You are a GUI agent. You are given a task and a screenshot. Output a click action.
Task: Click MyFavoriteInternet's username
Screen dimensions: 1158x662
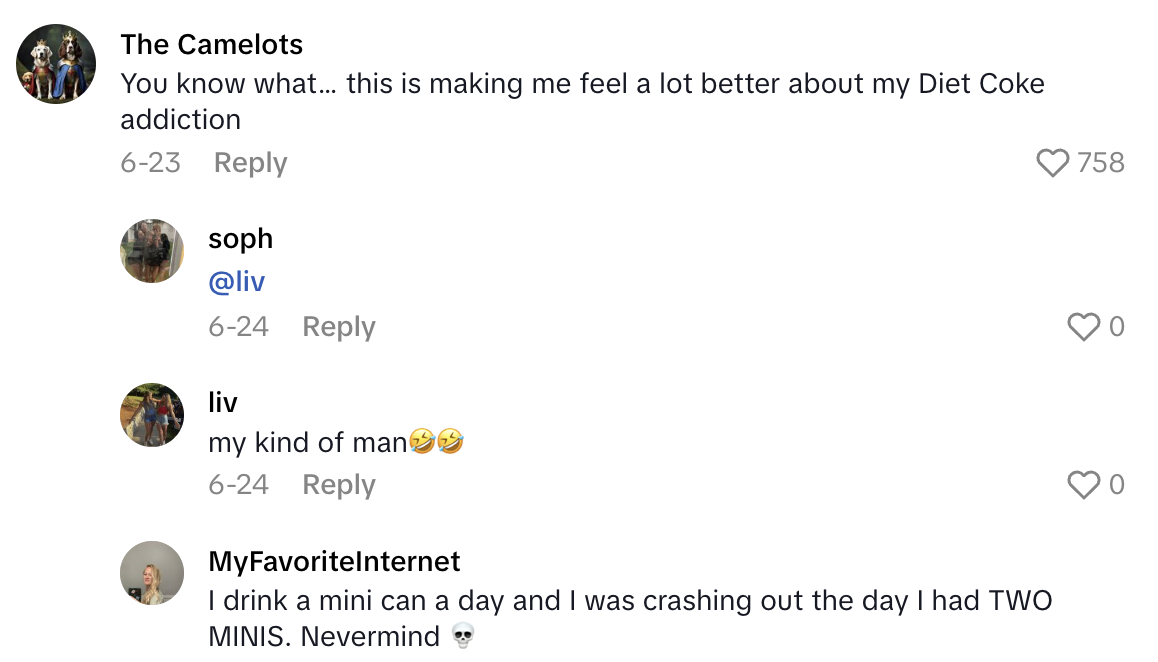(334, 561)
